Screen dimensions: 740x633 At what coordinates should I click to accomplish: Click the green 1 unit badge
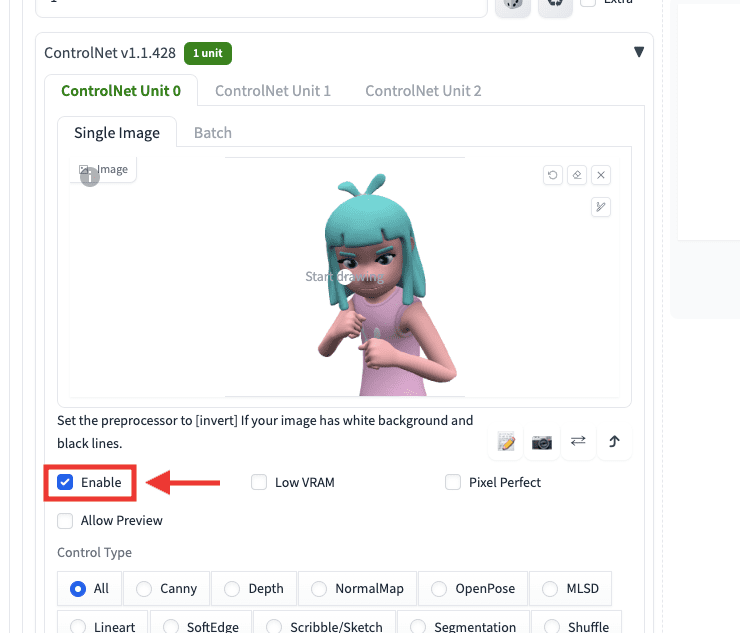pos(208,53)
